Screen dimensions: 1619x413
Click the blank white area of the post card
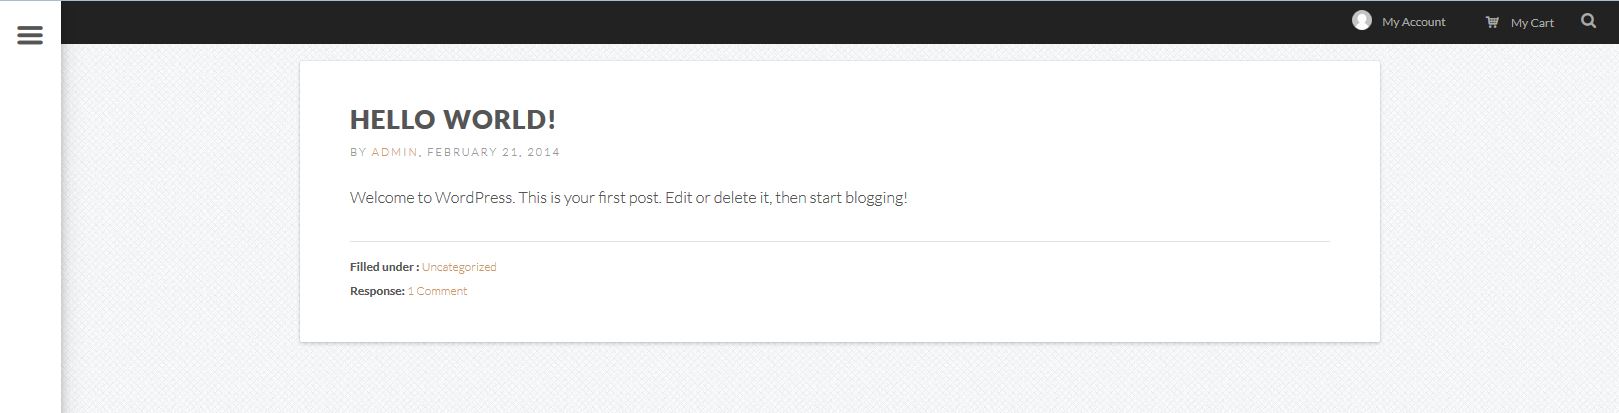click(1000, 300)
